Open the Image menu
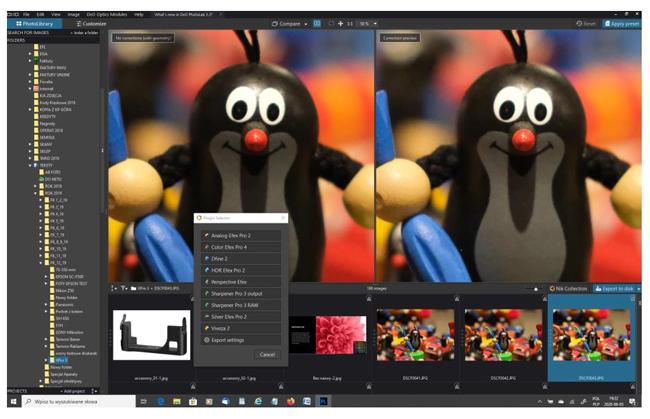Image resolution: width=650 pixels, height=419 pixels. point(73,14)
